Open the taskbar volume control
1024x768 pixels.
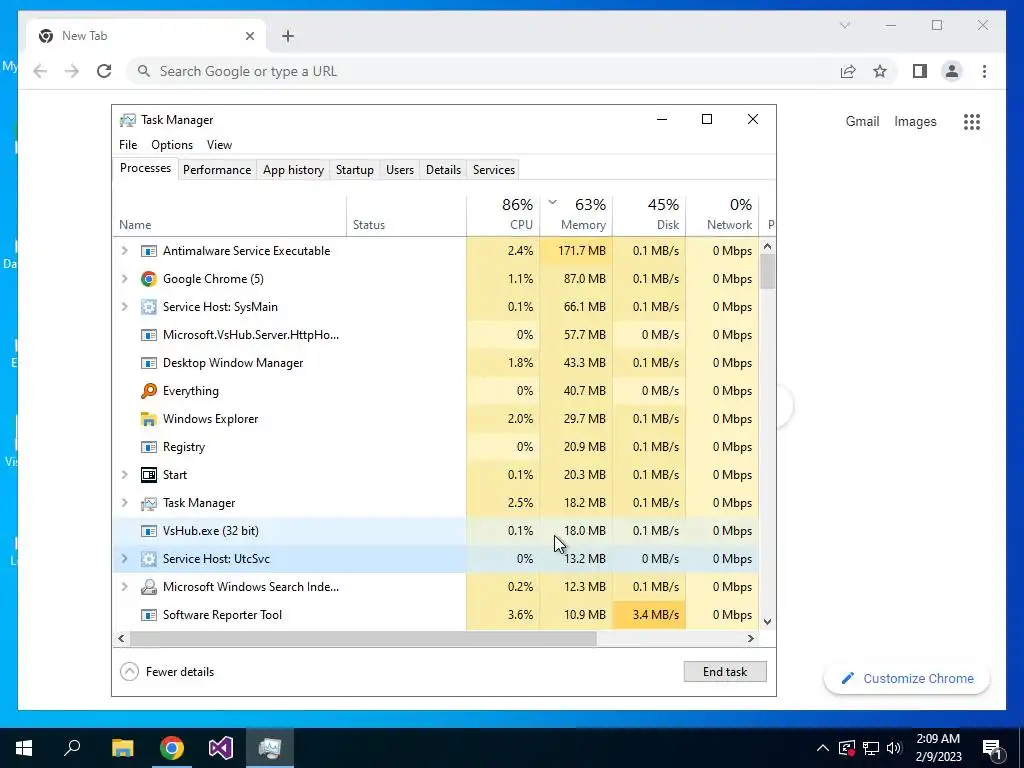pos(894,748)
